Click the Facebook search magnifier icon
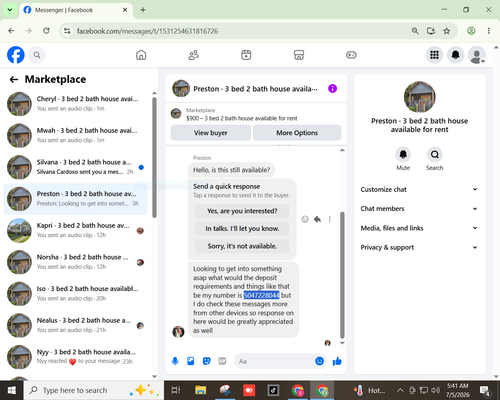The height and width of the screenshot is (400, 500). [37, 55]
